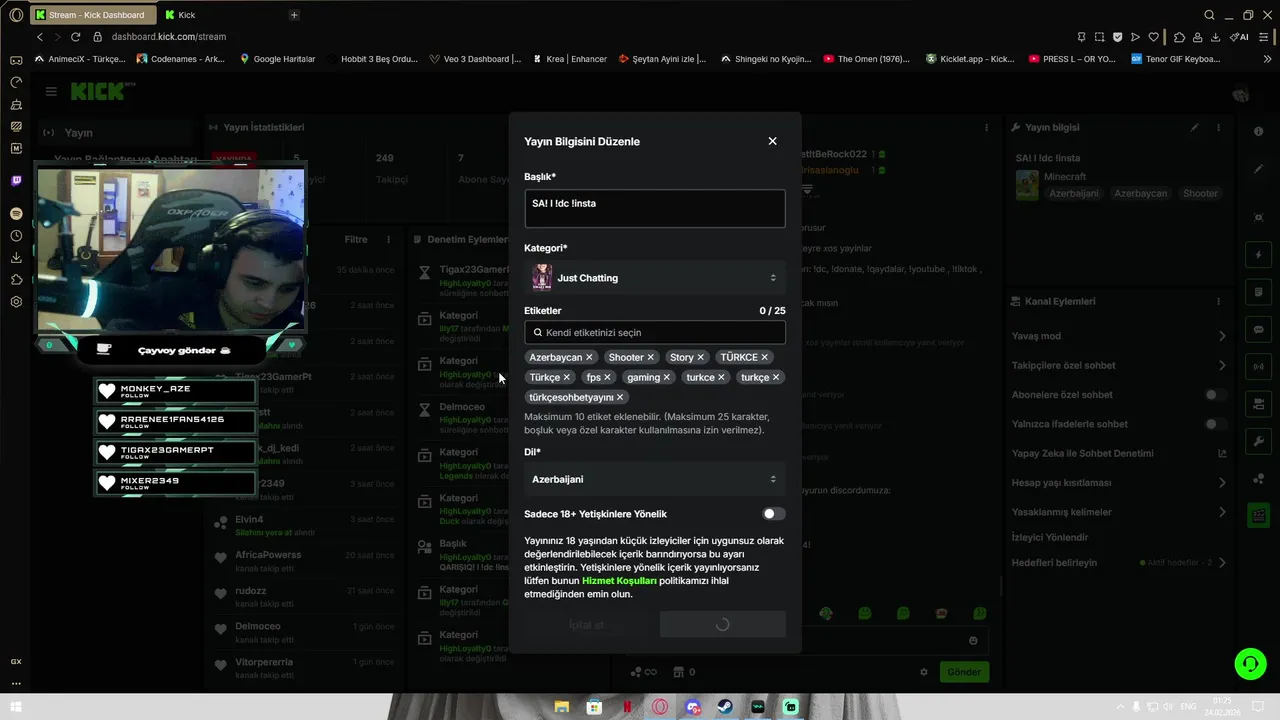Click the Kendi etiketinizi seçin tag search field
The height and width of the screenshot is (720, 1280).
(655, 332)
